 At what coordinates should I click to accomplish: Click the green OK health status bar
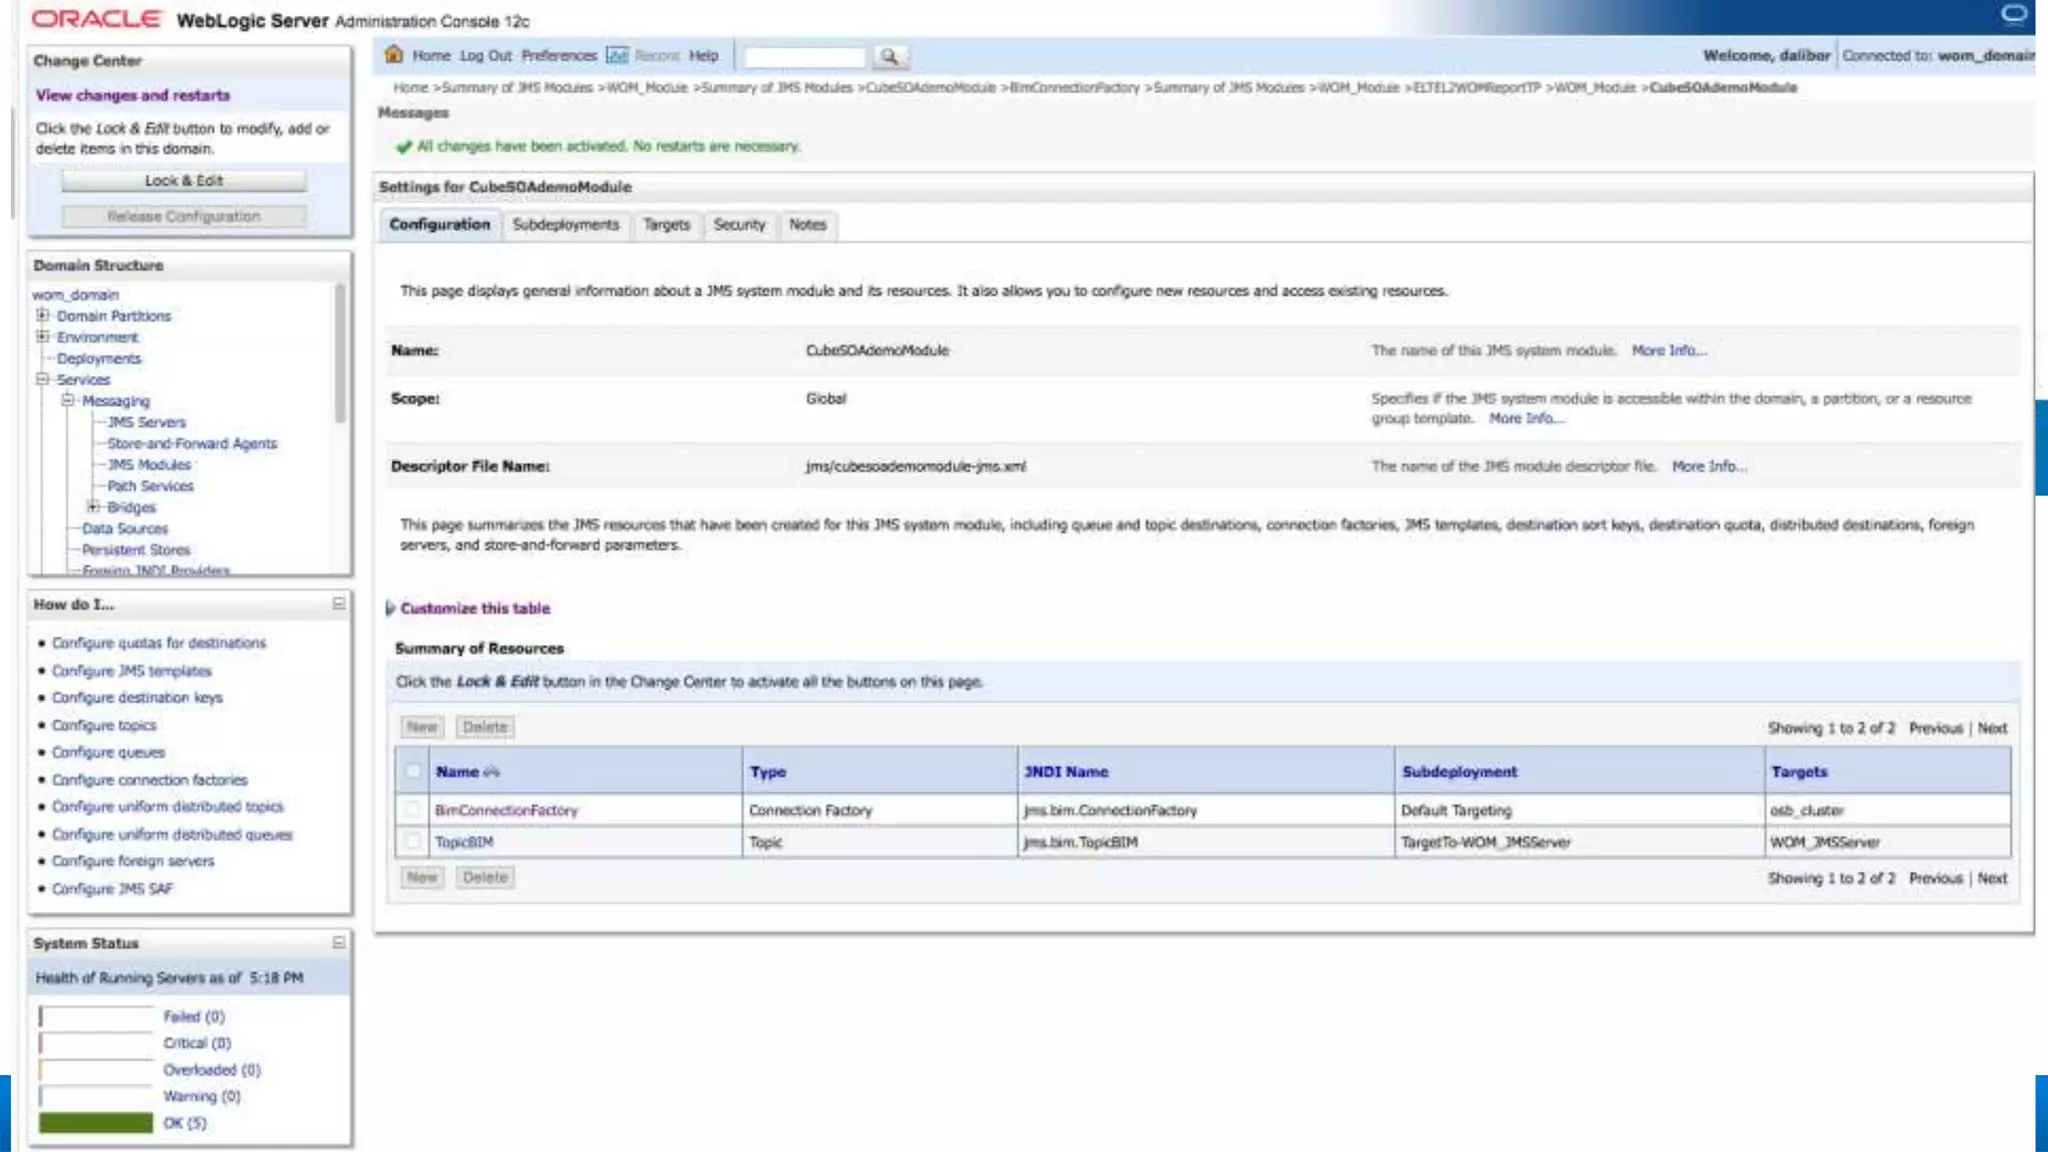[x=96, y=1123]
